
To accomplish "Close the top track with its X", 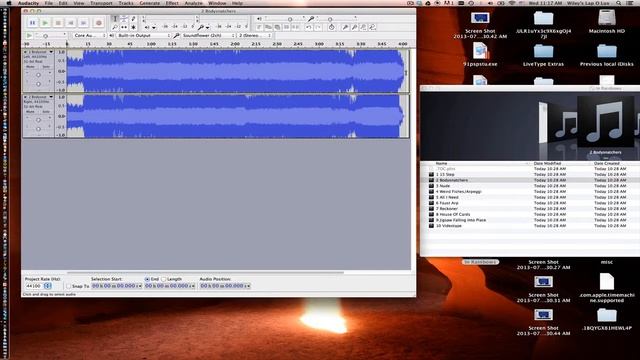I will 25,52.
